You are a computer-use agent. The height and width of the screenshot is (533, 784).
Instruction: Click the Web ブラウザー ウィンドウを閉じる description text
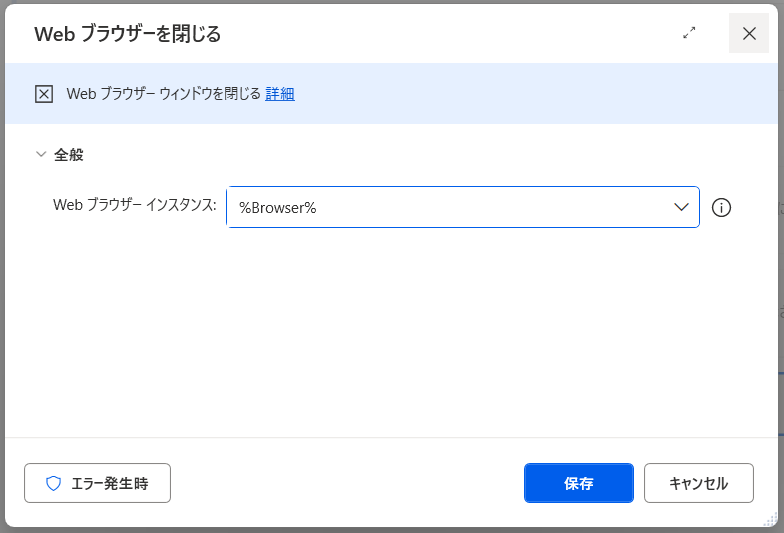[163, 94]
